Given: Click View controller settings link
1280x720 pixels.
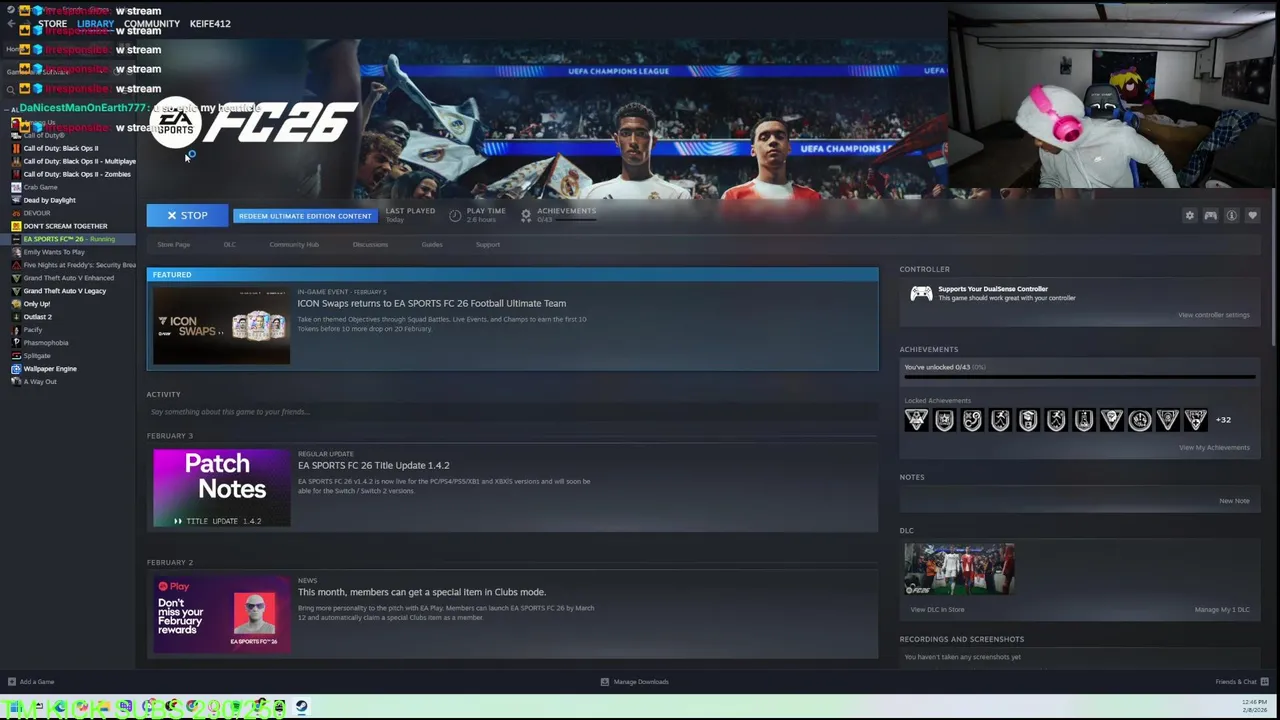Looking at the screenshot, I should [1214, 315].
